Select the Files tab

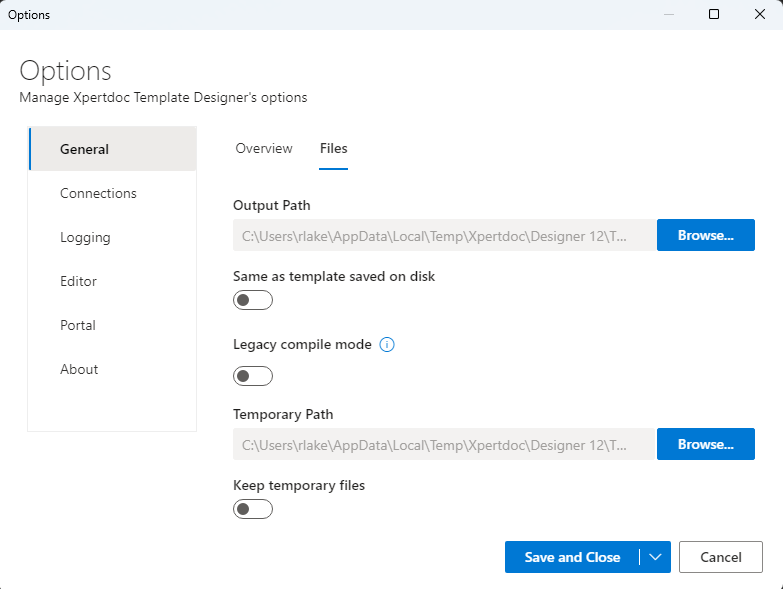(334, 149)
